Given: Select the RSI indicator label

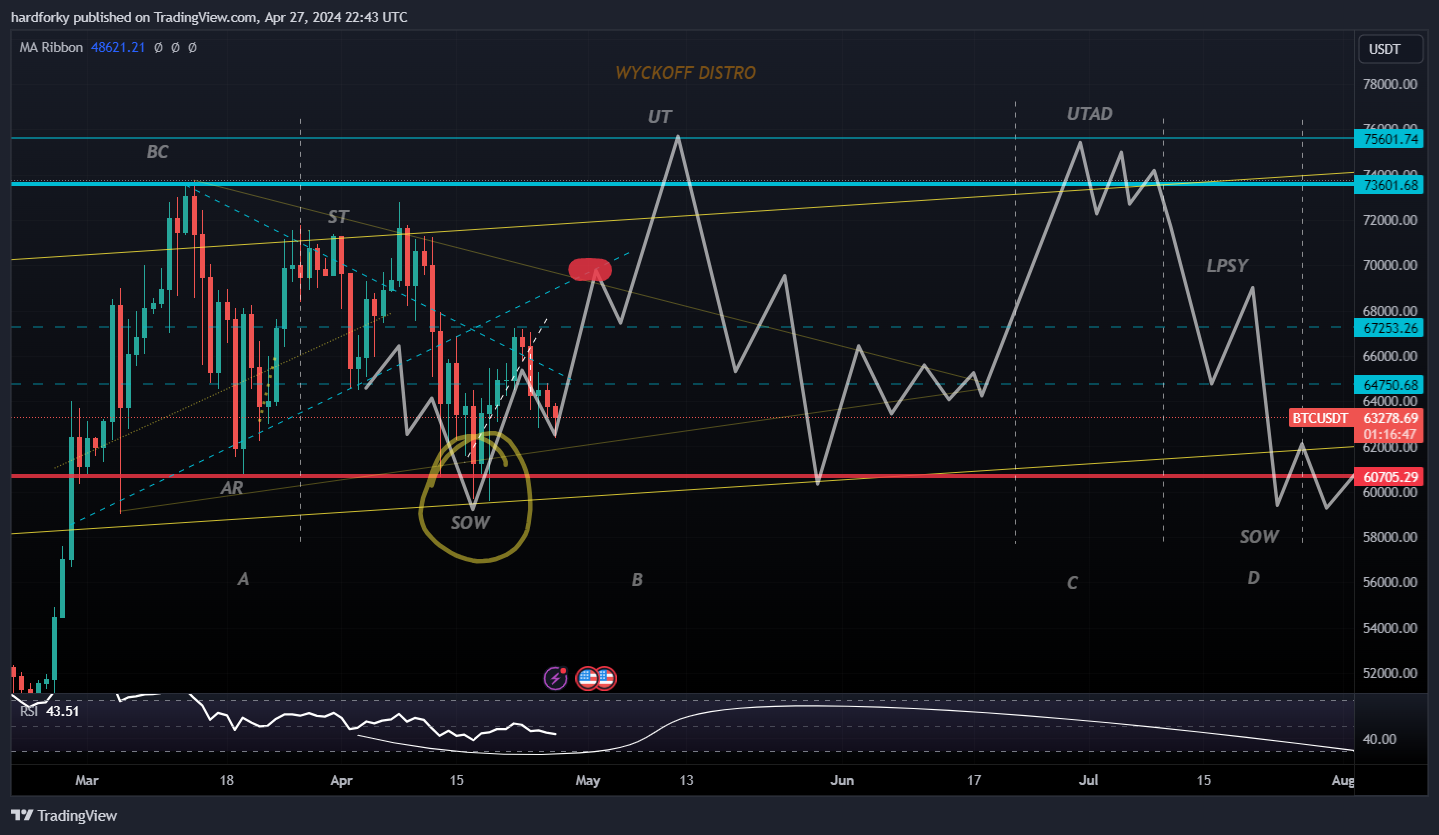Looking at the screenshot, I should [x=30, y=711].
